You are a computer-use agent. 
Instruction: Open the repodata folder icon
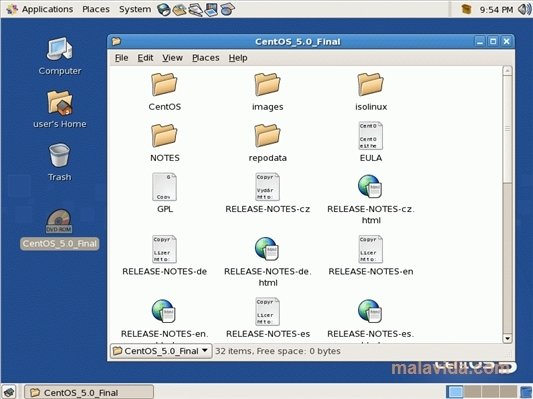(267, 135)
